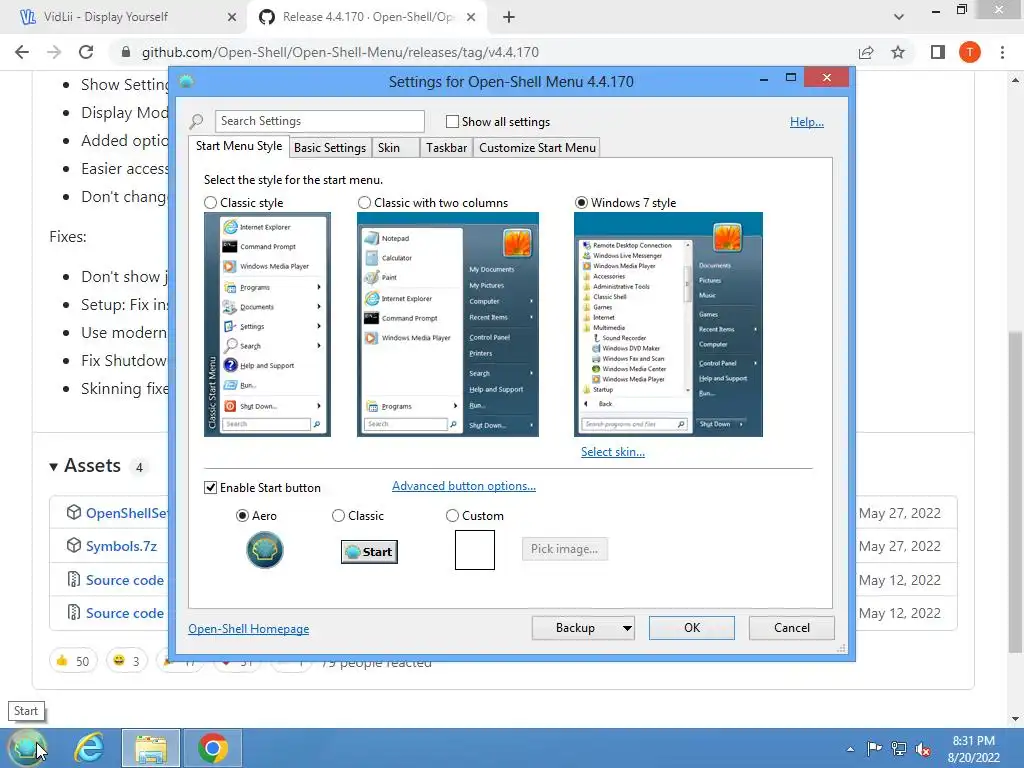The image size is (1024, 768).
Task: Open Chrome side panel icon
Action: [x=938, y=52]
